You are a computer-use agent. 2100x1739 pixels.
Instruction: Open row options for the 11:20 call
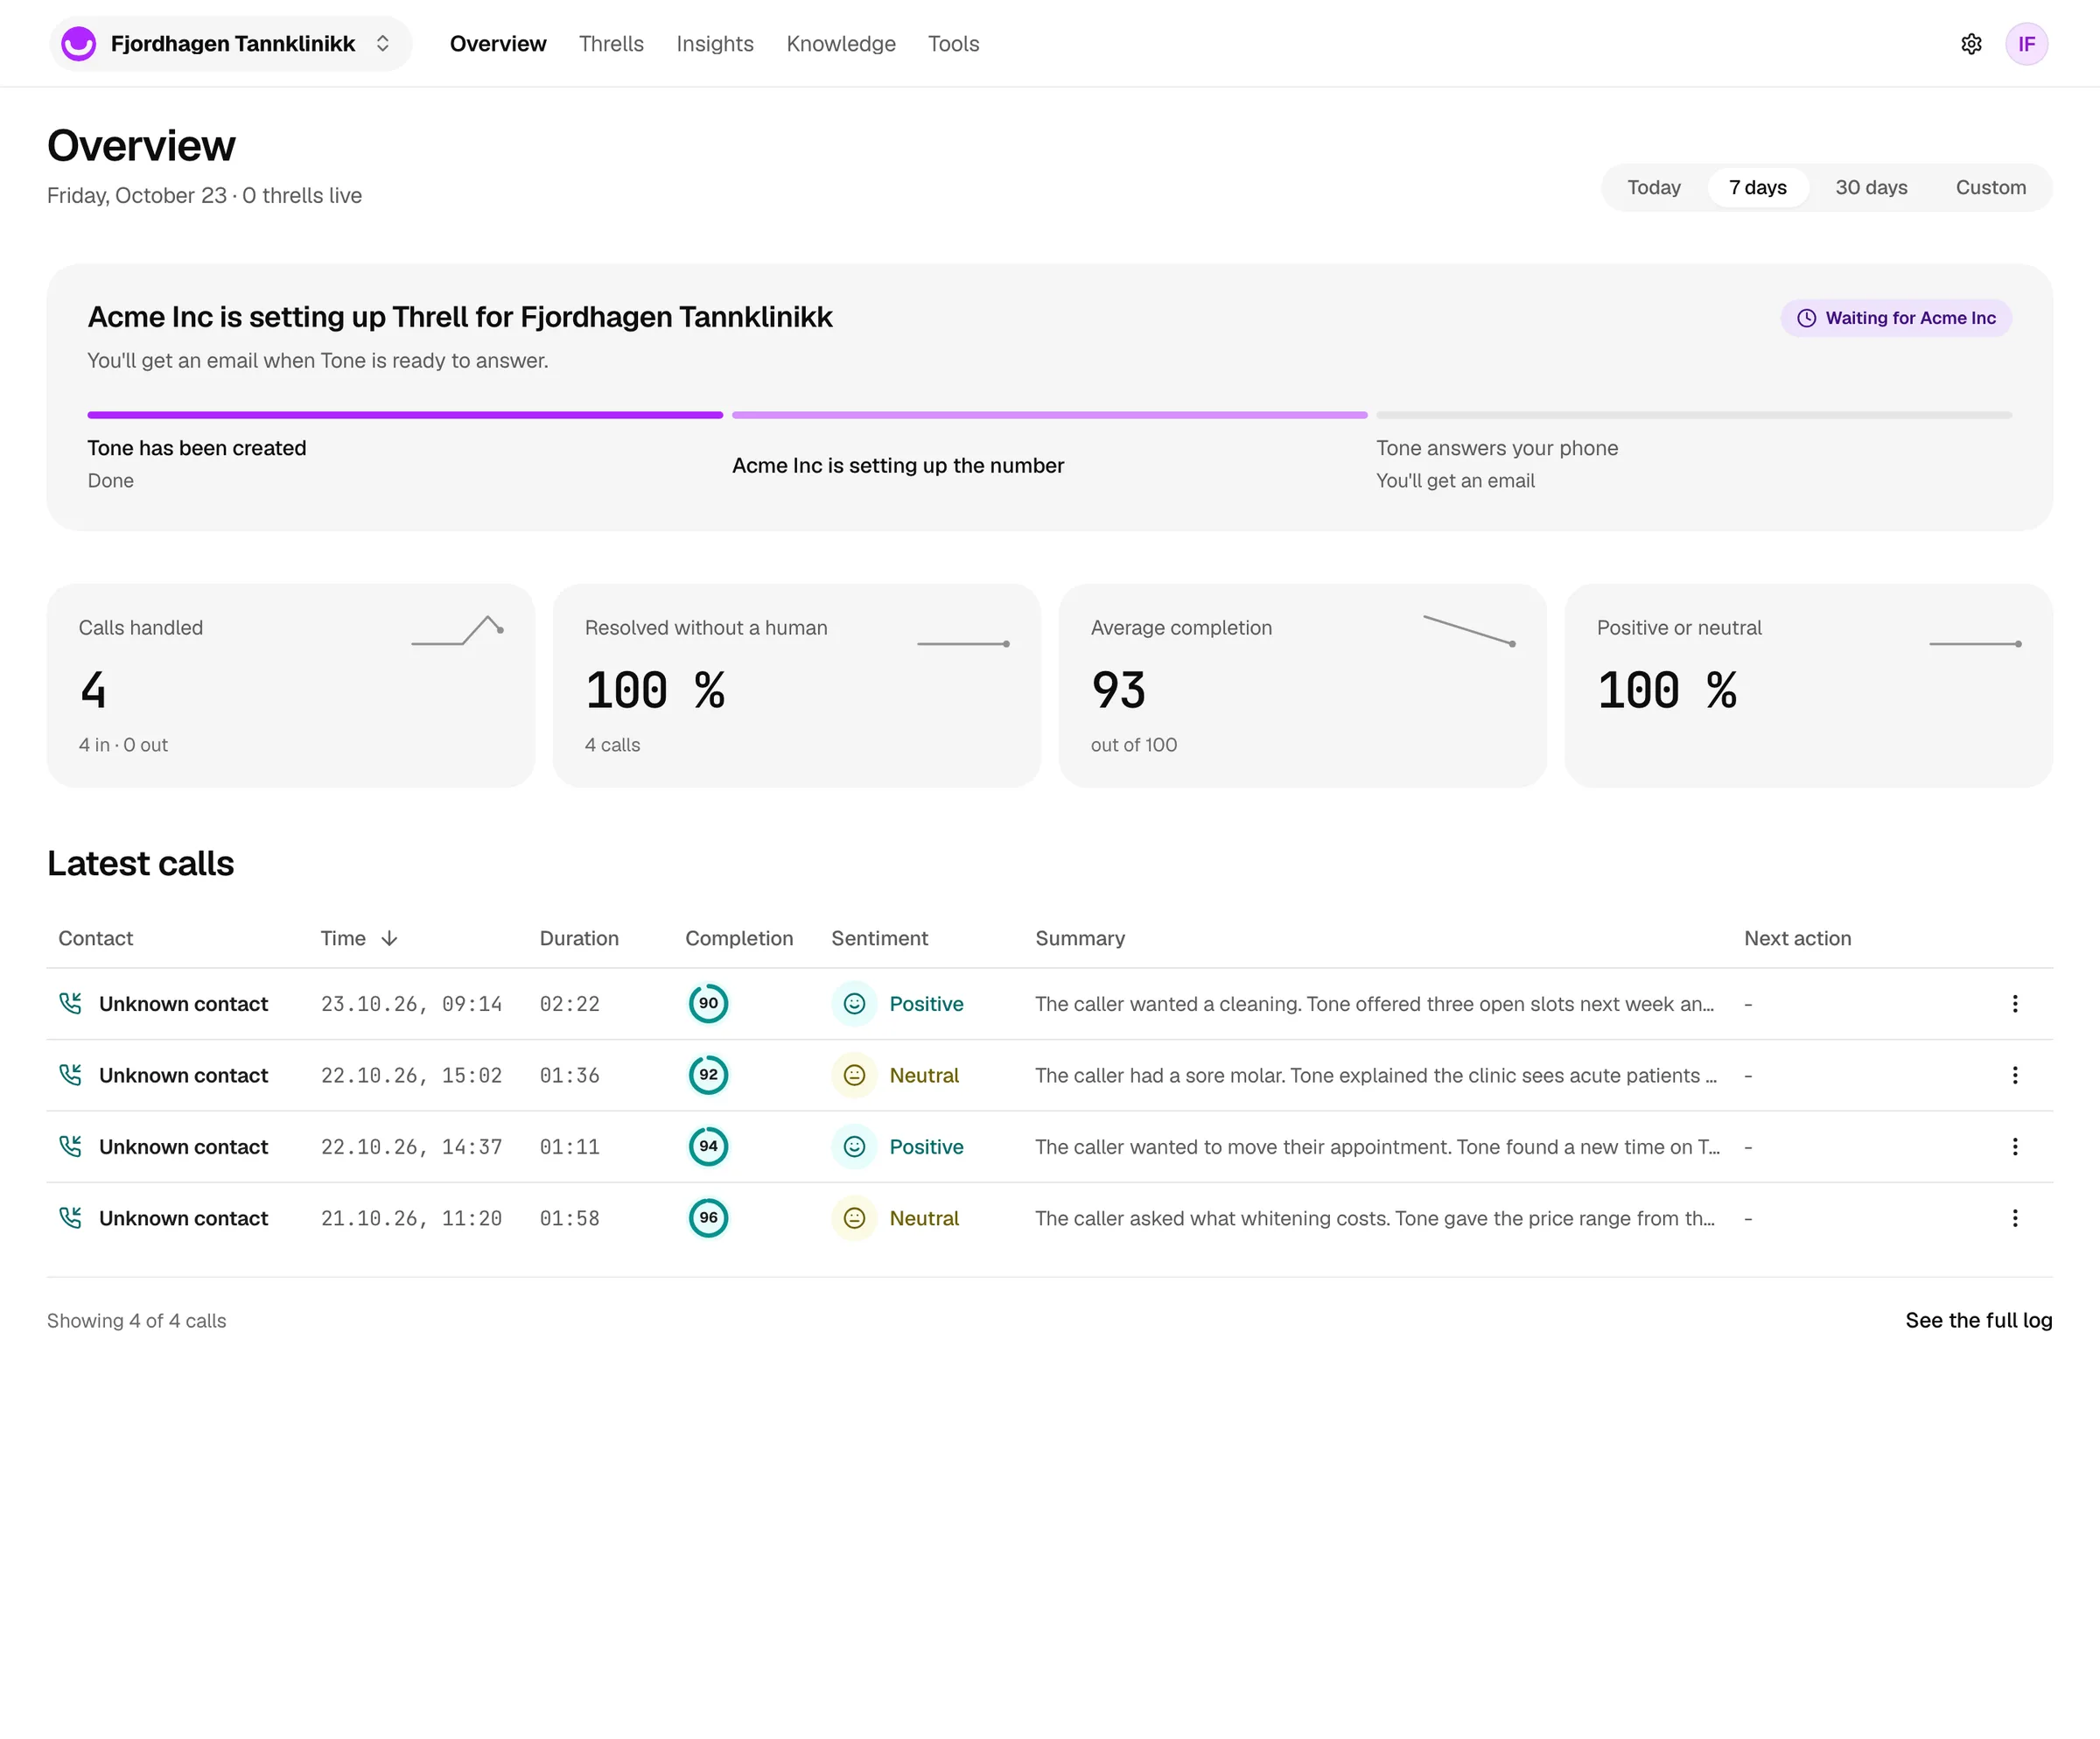pyautogui.click(x=2014, y=1218)
